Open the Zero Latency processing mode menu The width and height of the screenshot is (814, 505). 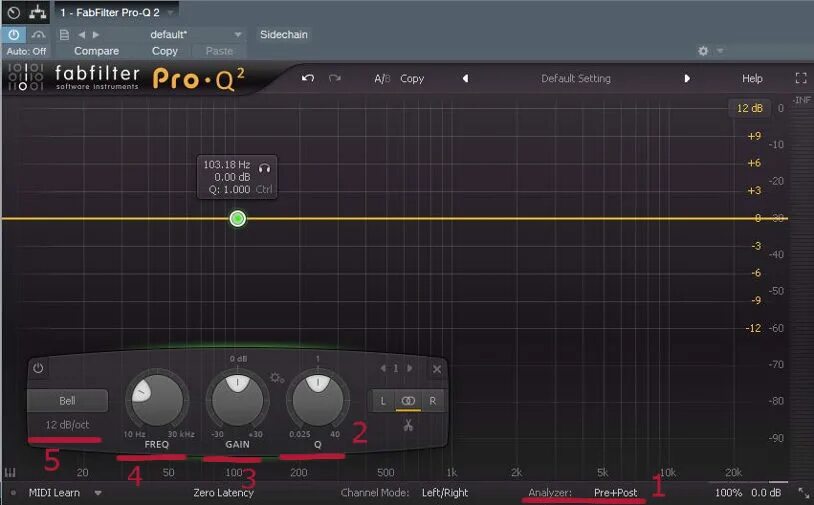click(x=224, y=493)
